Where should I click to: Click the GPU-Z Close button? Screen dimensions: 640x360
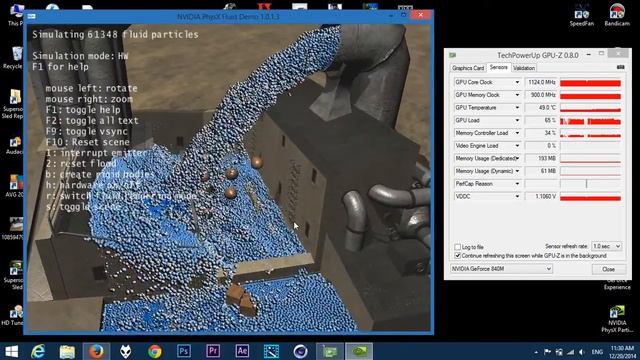[608, 269]
